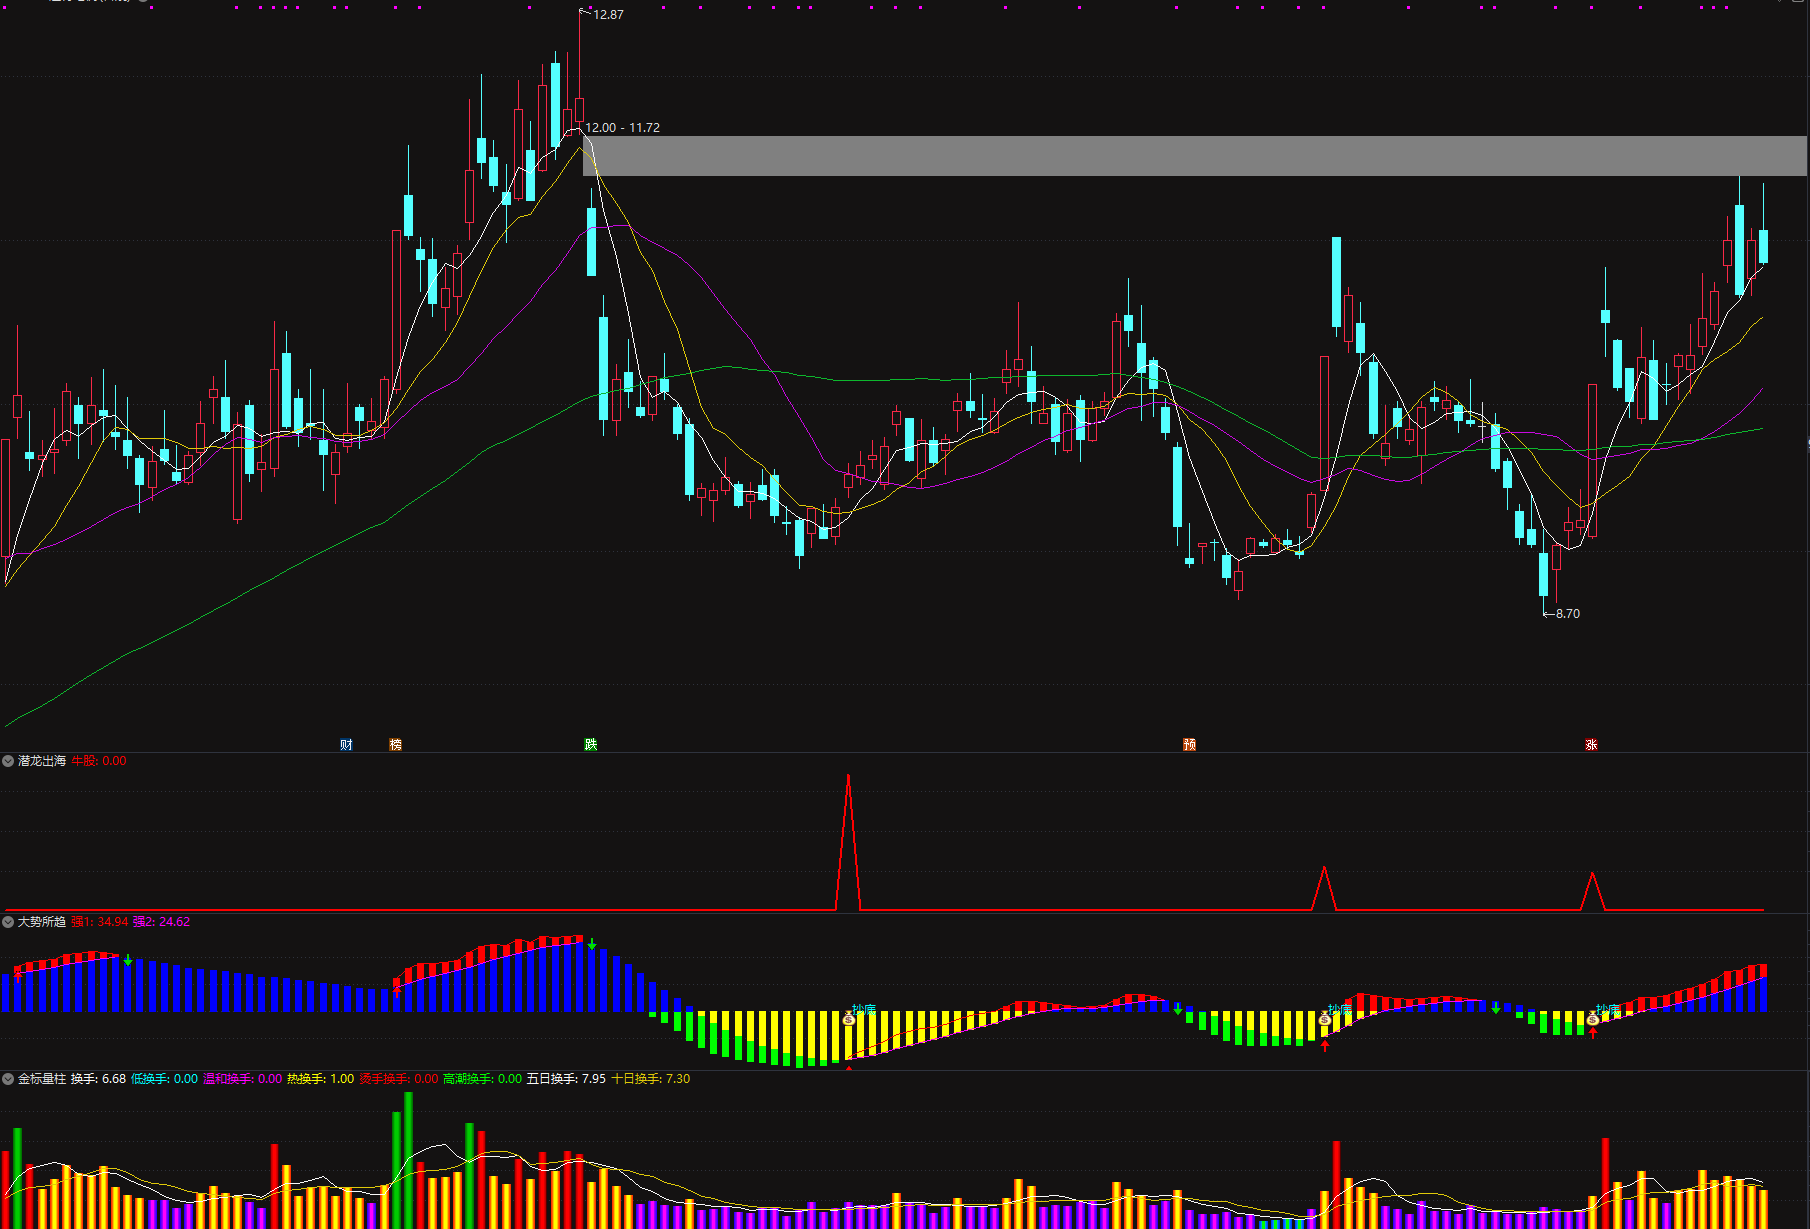
Task: Click the last 抄底 money bag signal icon
Action: coord(1593,1018)
